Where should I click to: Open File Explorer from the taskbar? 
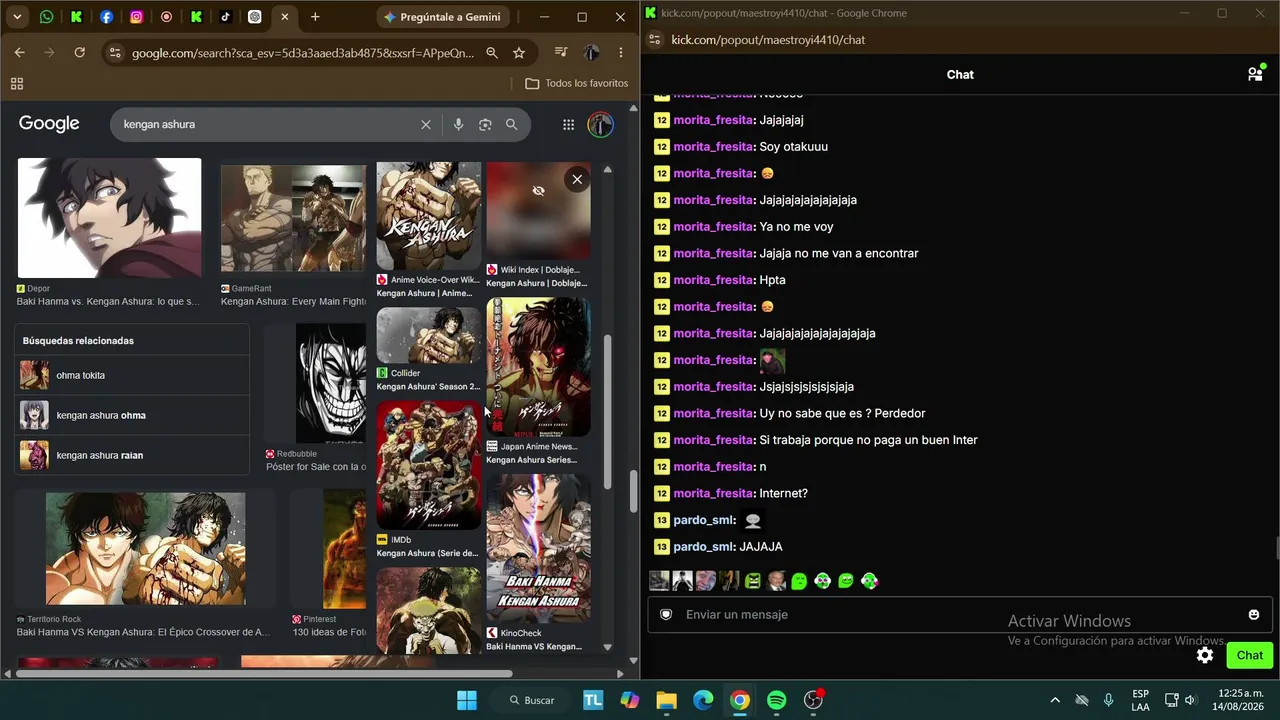tap(666, 700)
